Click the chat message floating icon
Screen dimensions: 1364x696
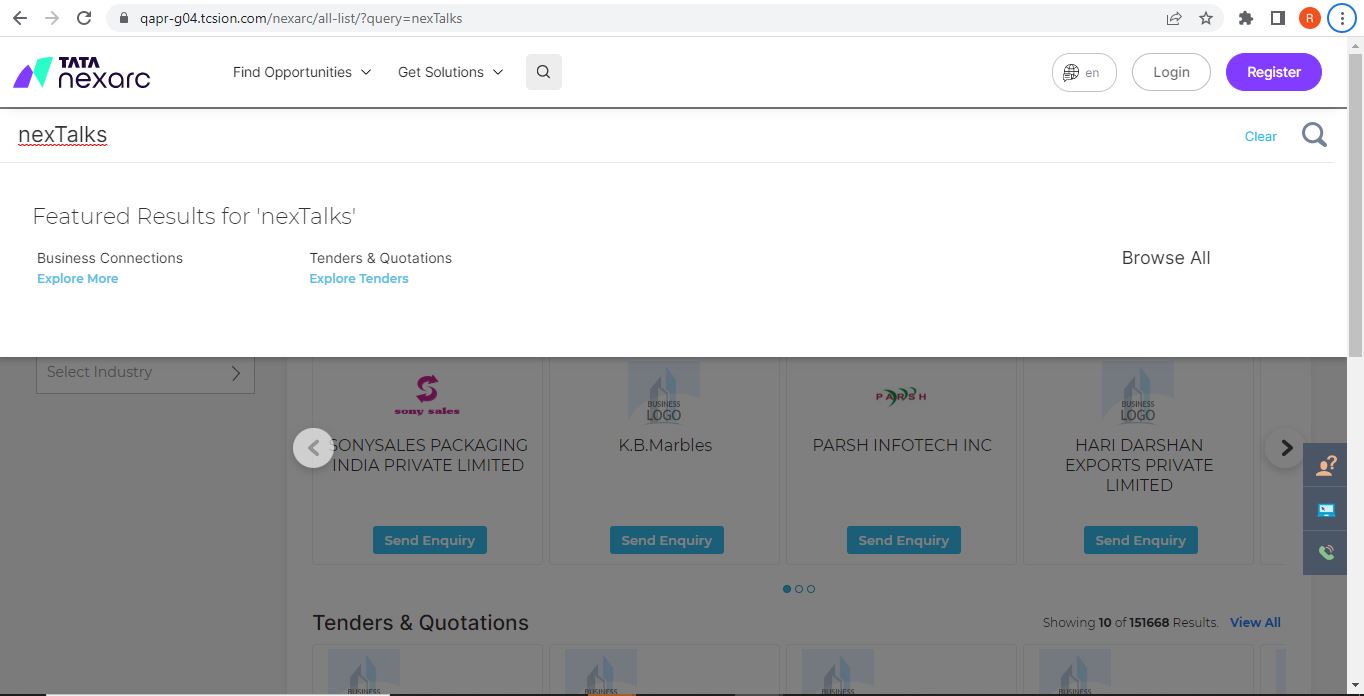click(x=1326, y=510)
